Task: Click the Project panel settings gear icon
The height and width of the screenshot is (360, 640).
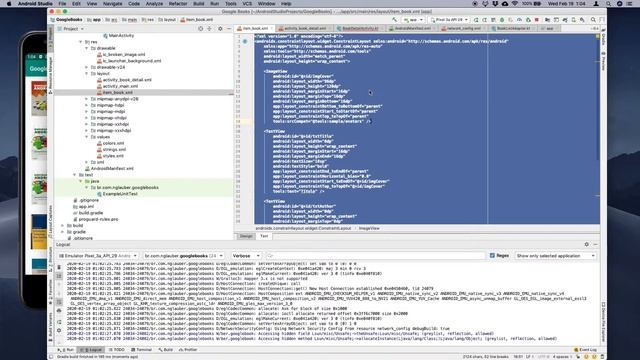Action: coord(220,29)
